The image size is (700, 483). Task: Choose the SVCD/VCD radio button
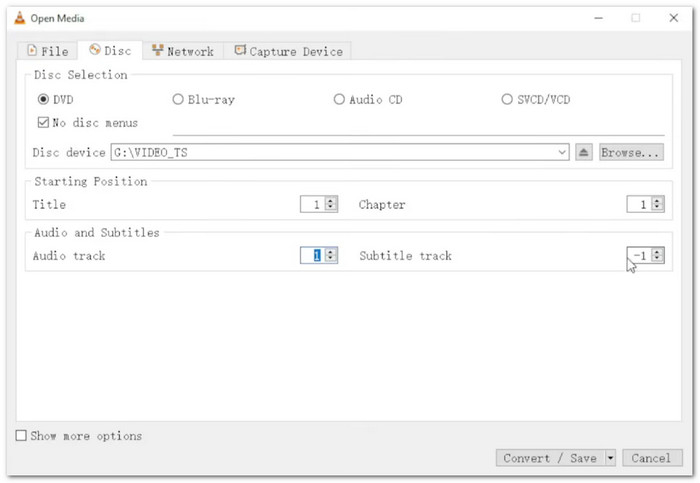(507, 99)
